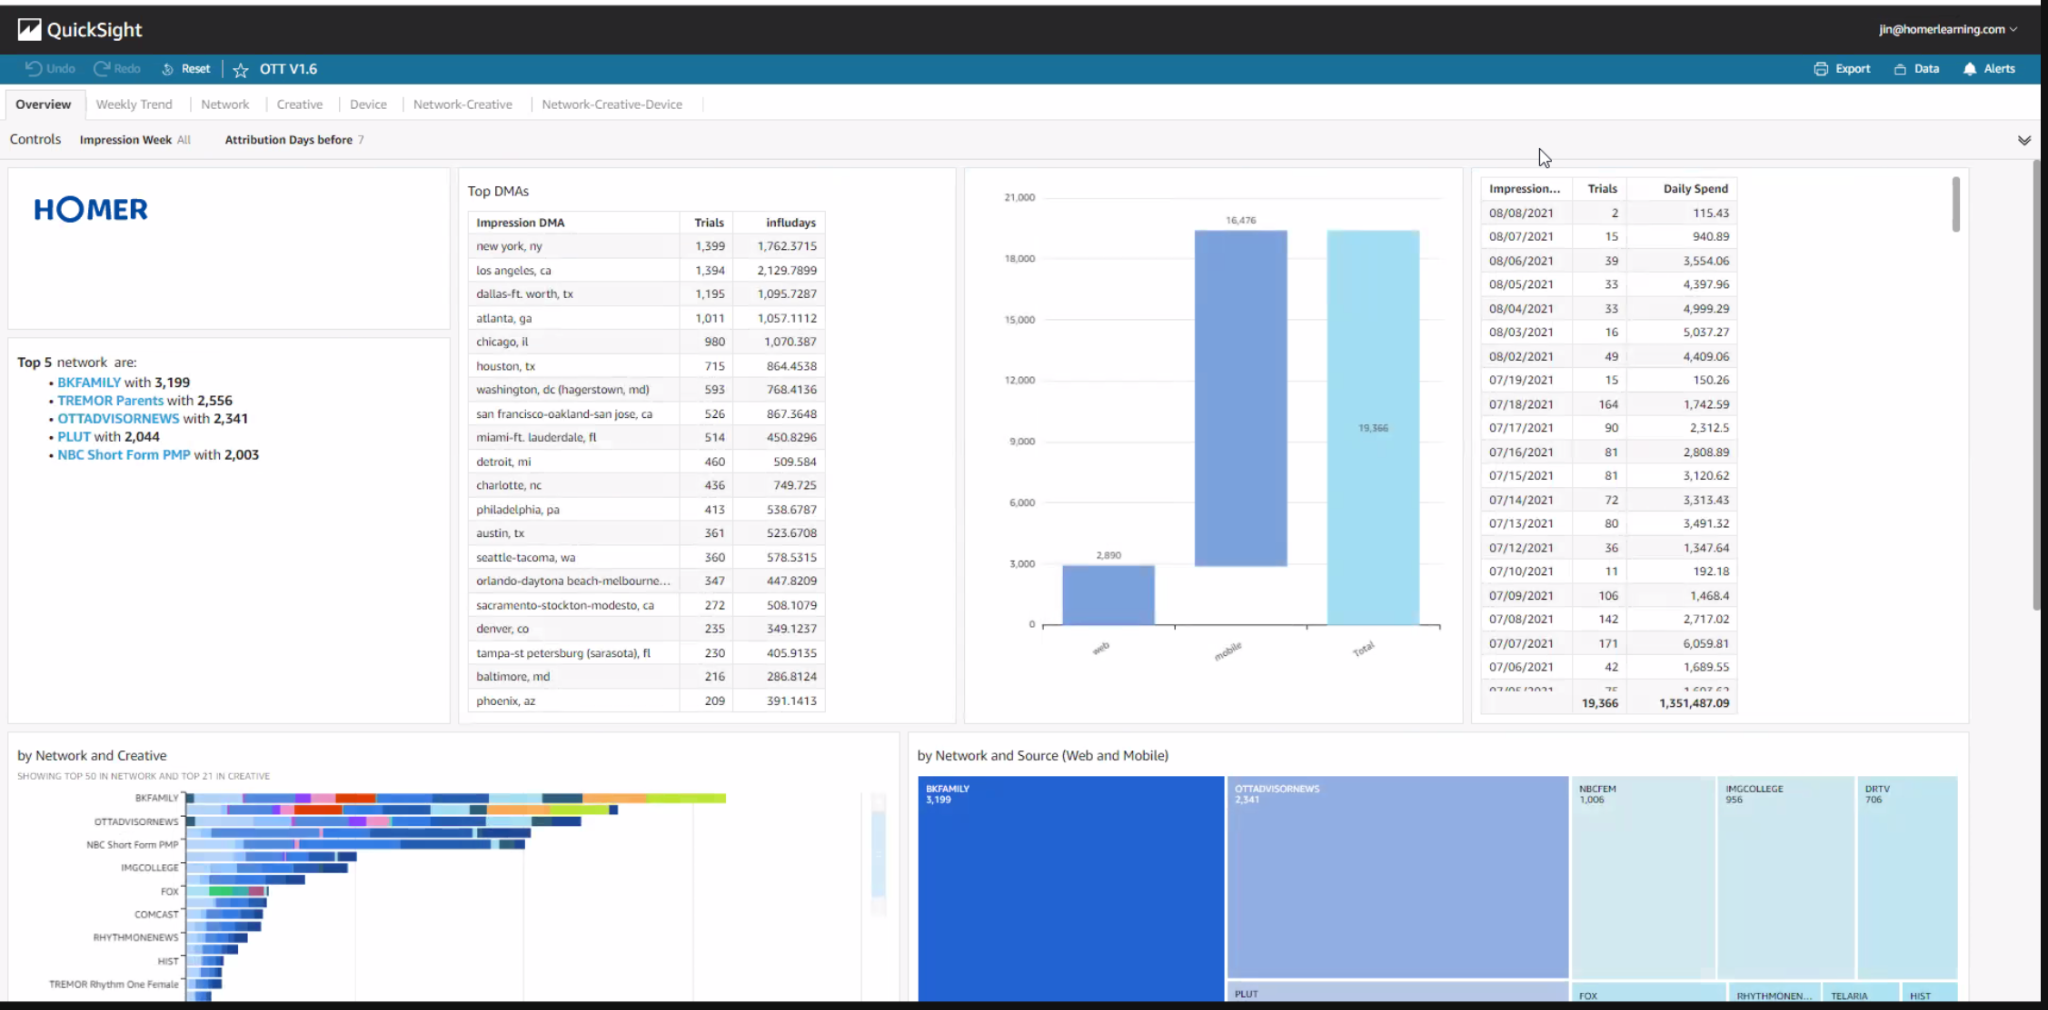
Task: Expand the controls panel chevron
Action: 2023,140
